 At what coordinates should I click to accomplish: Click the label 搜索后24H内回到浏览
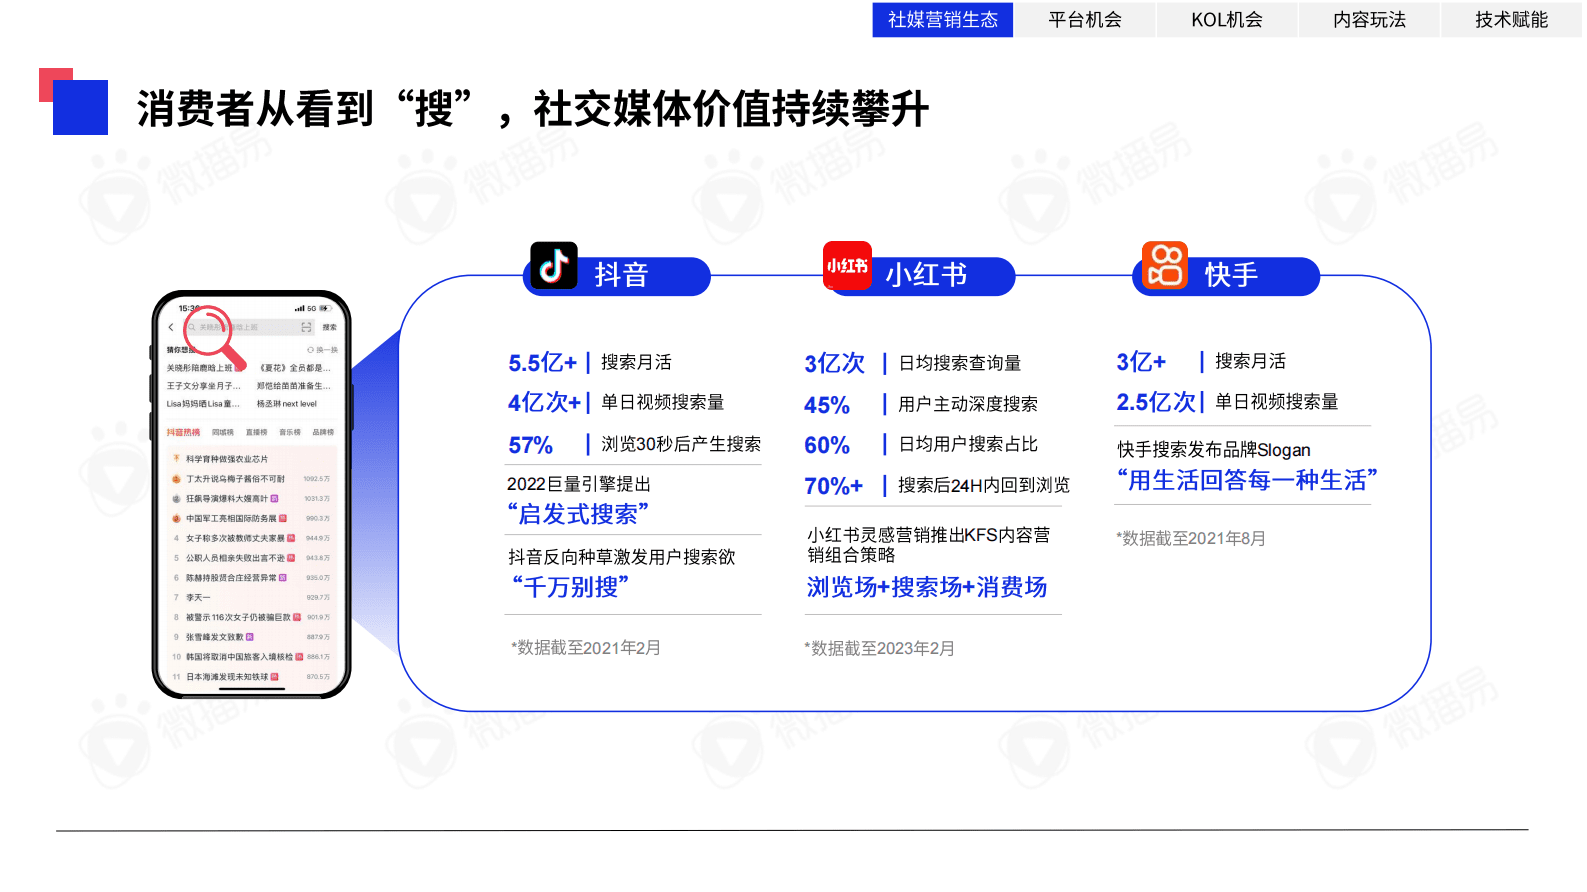[x=984, y=485]
